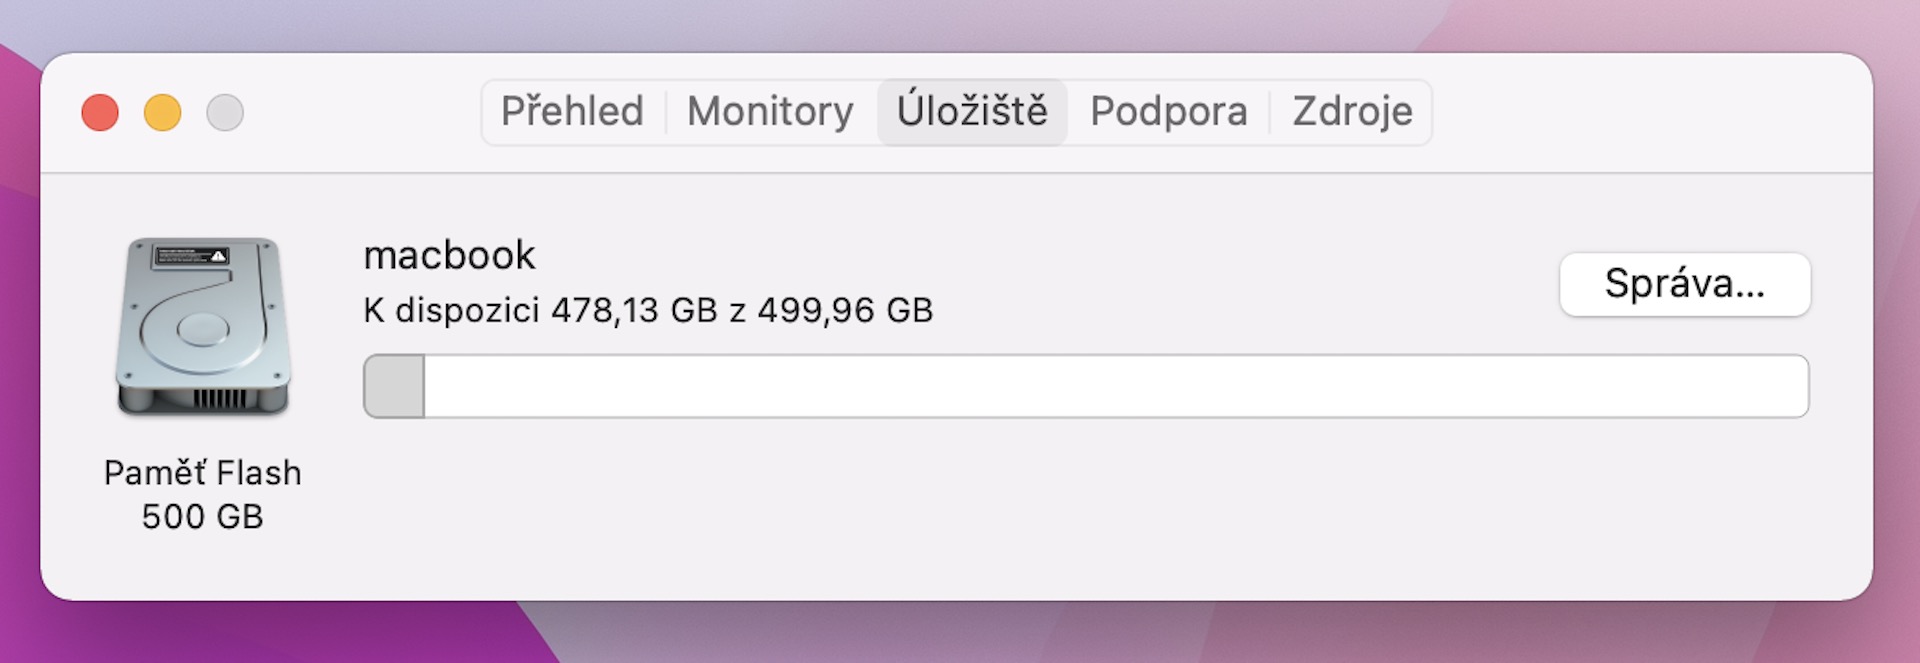The width and height of the screenshot is (1920, 663).
Task: Click the Paměť Flash label
Action: point(202,473)
